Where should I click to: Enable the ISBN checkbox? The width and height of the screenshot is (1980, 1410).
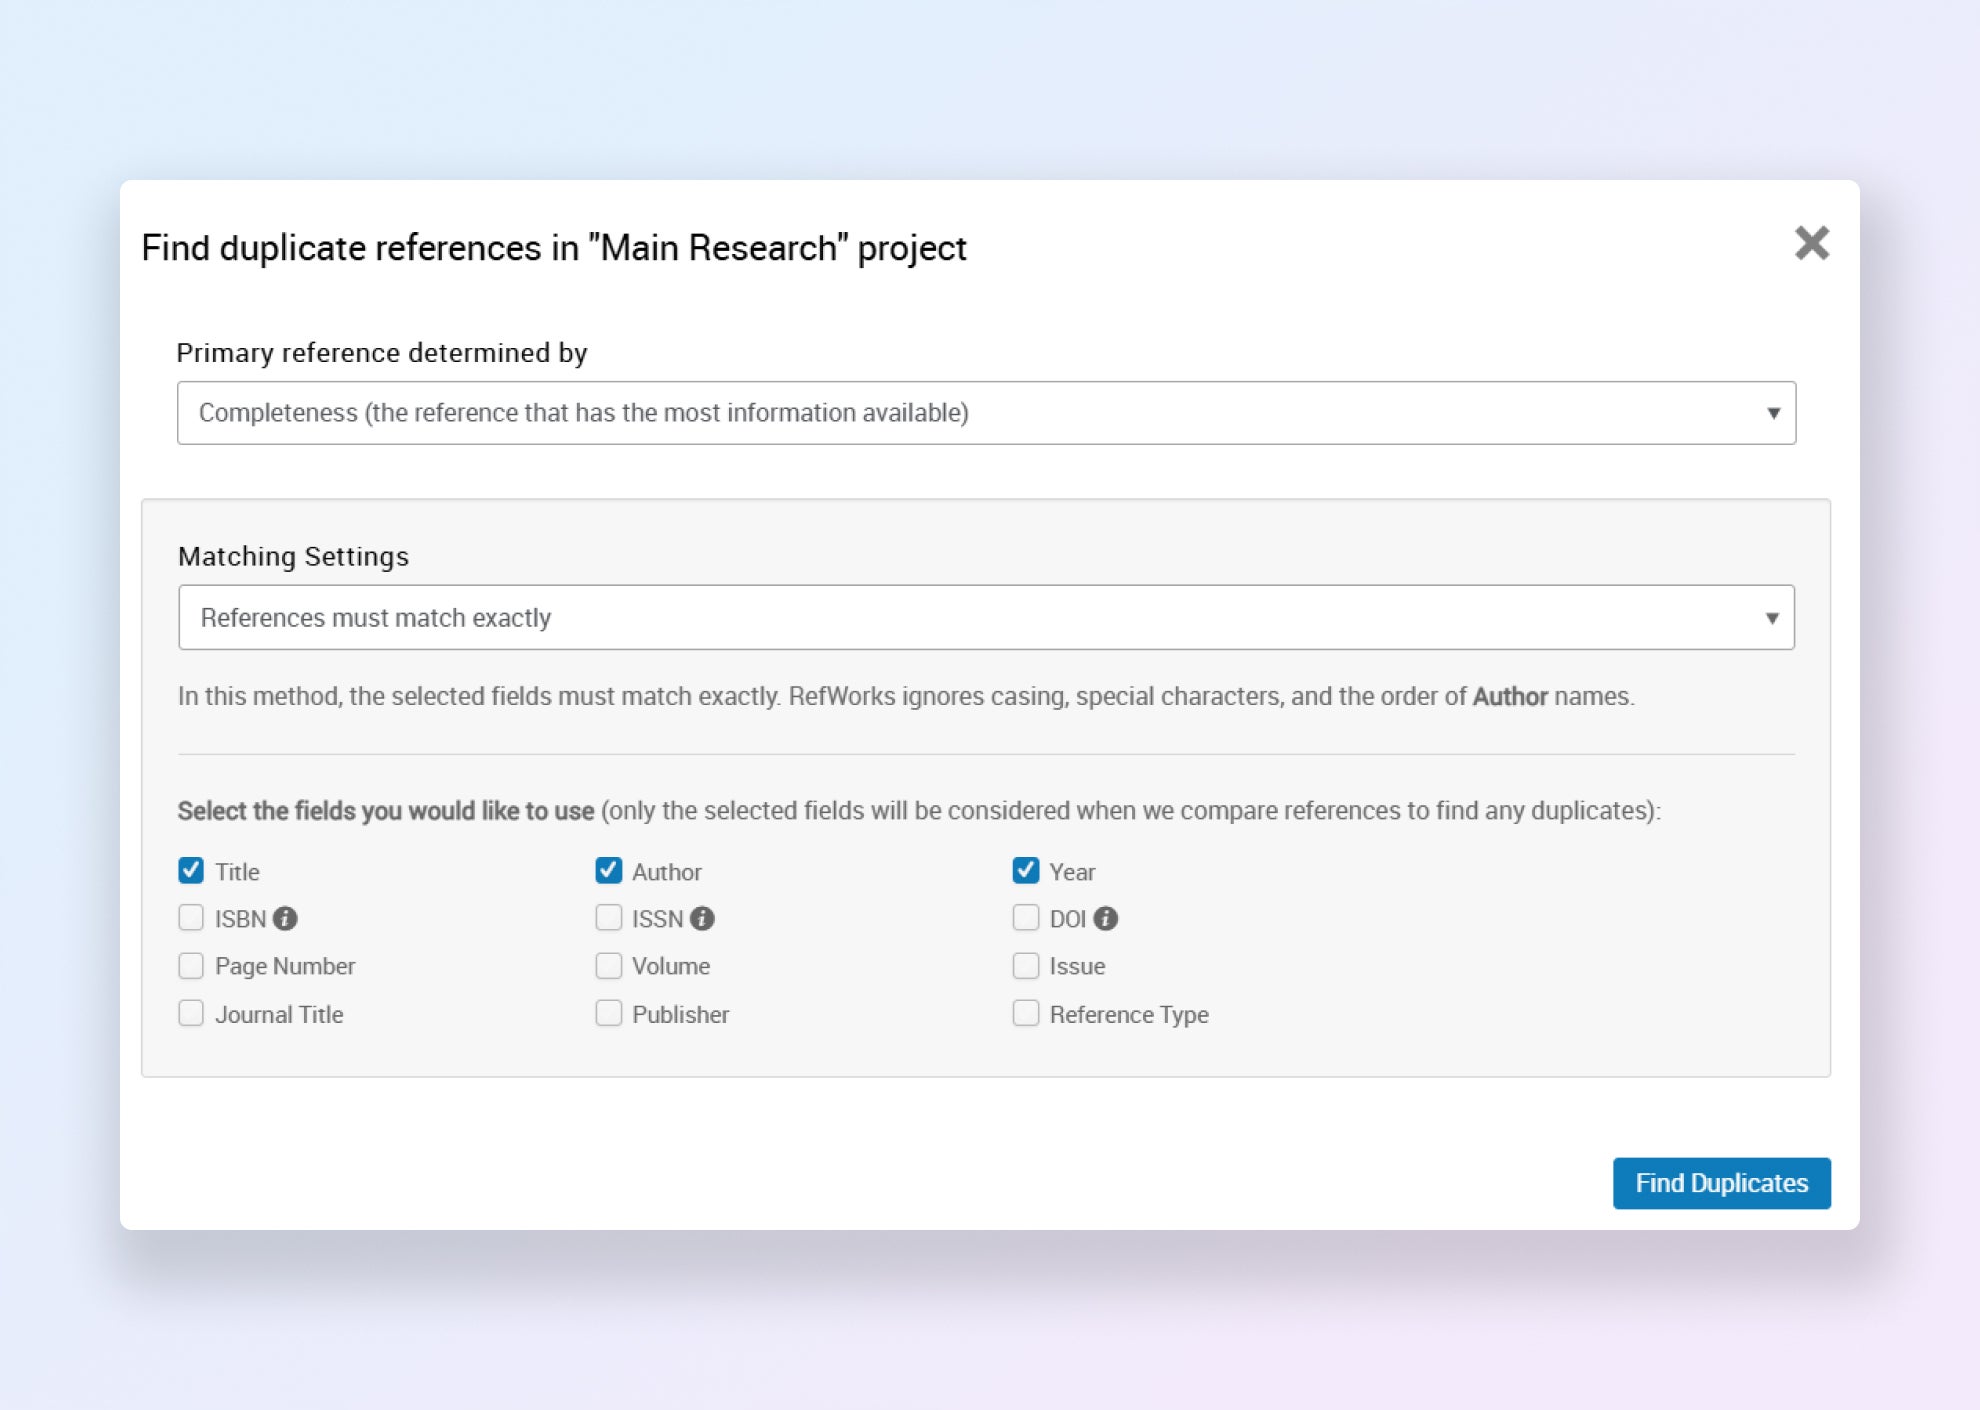(191, 918)
